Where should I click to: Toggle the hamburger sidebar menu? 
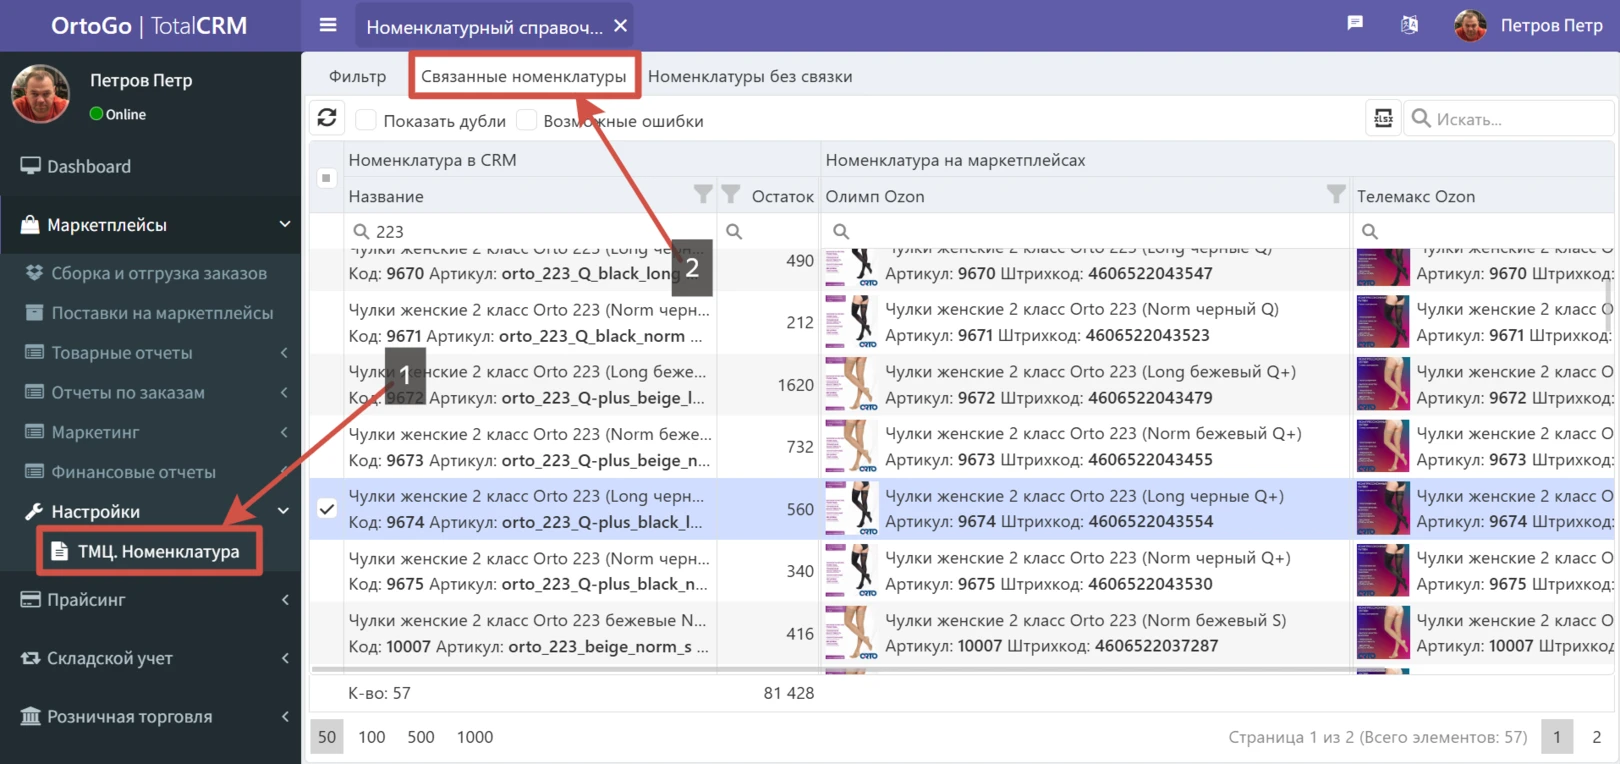click(327, 25)
